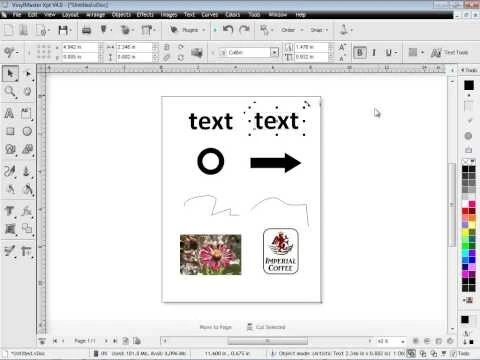Open the Arrange menu
The width and height of the screenshot is (480, 360).
click(x=95, y=15)
